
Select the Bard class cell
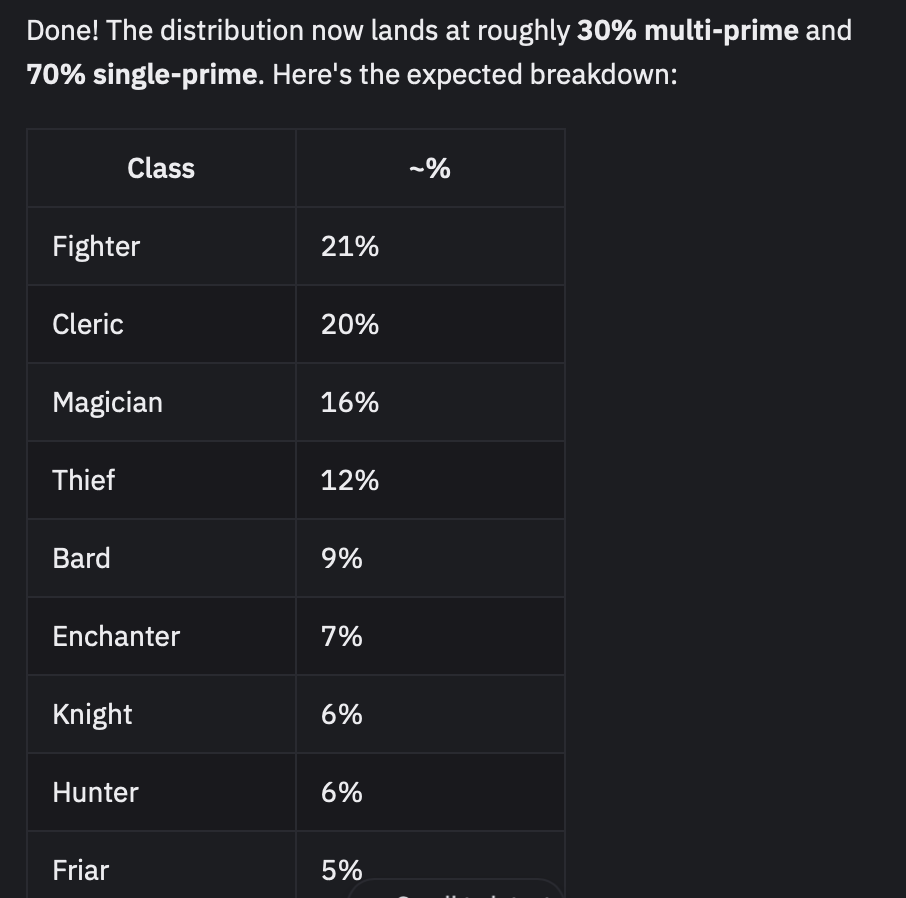[82, 558]
